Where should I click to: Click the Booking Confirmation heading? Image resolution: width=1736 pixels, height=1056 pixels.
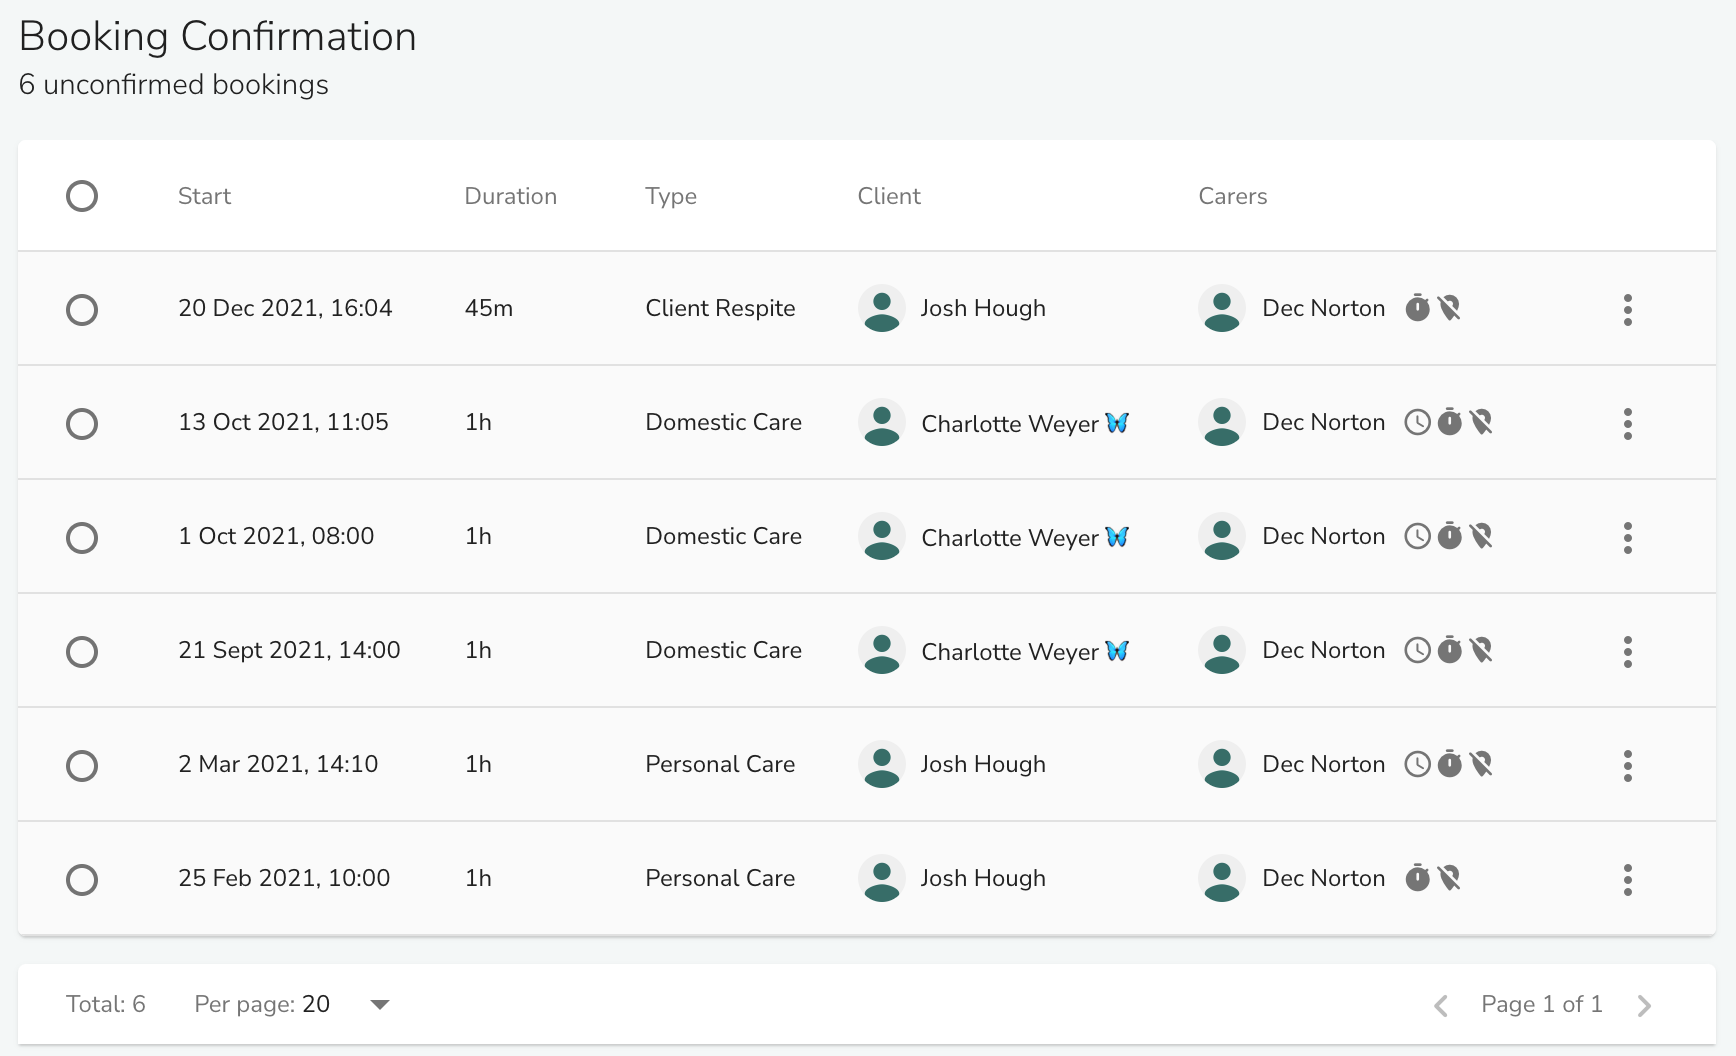tap(218, 37)
